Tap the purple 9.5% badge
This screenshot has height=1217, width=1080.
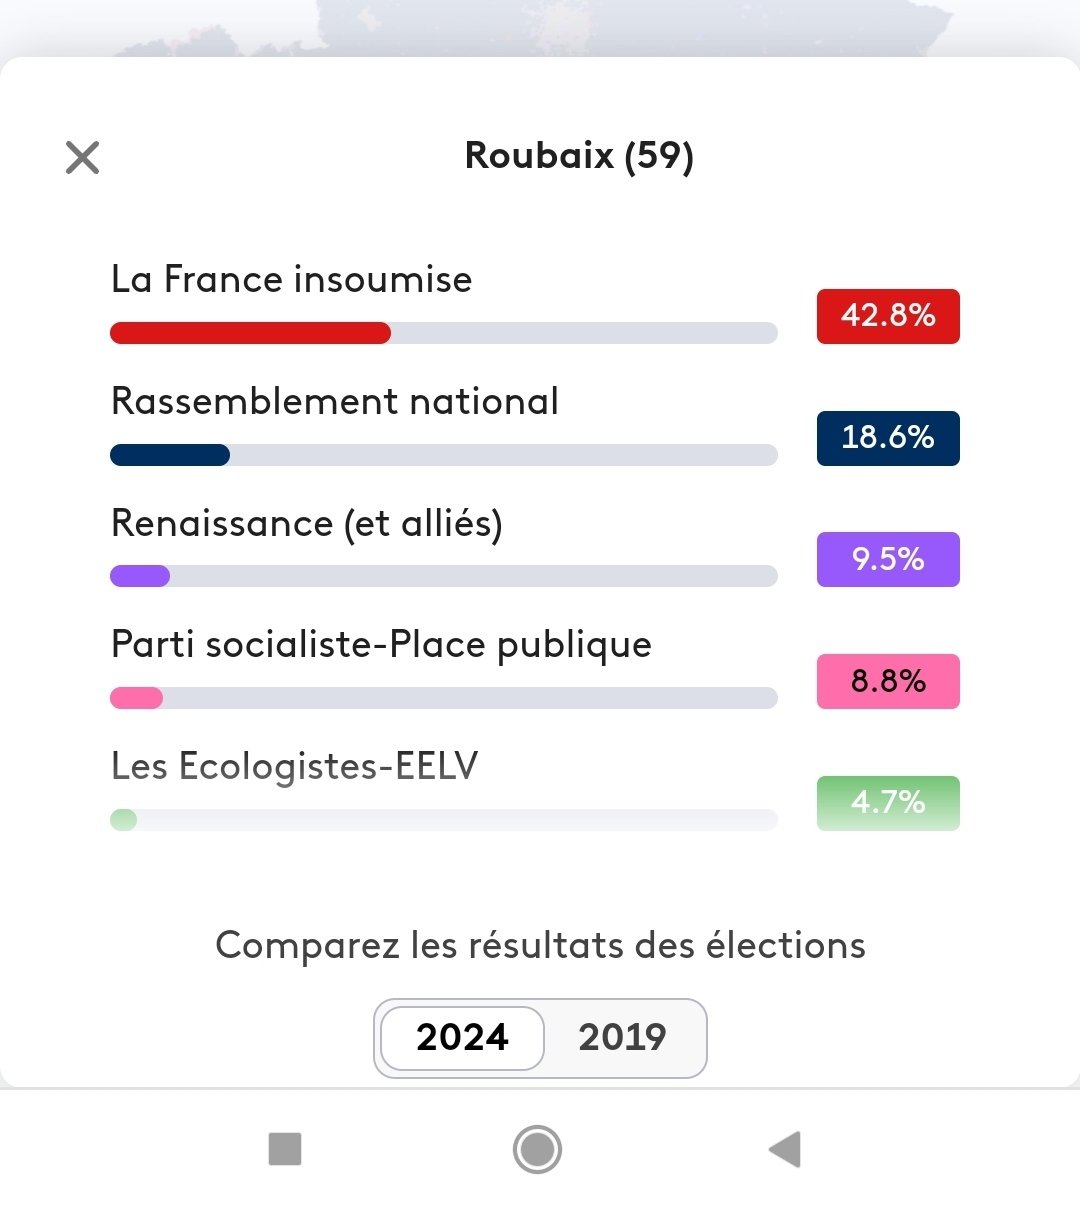[x=888, y=559]
